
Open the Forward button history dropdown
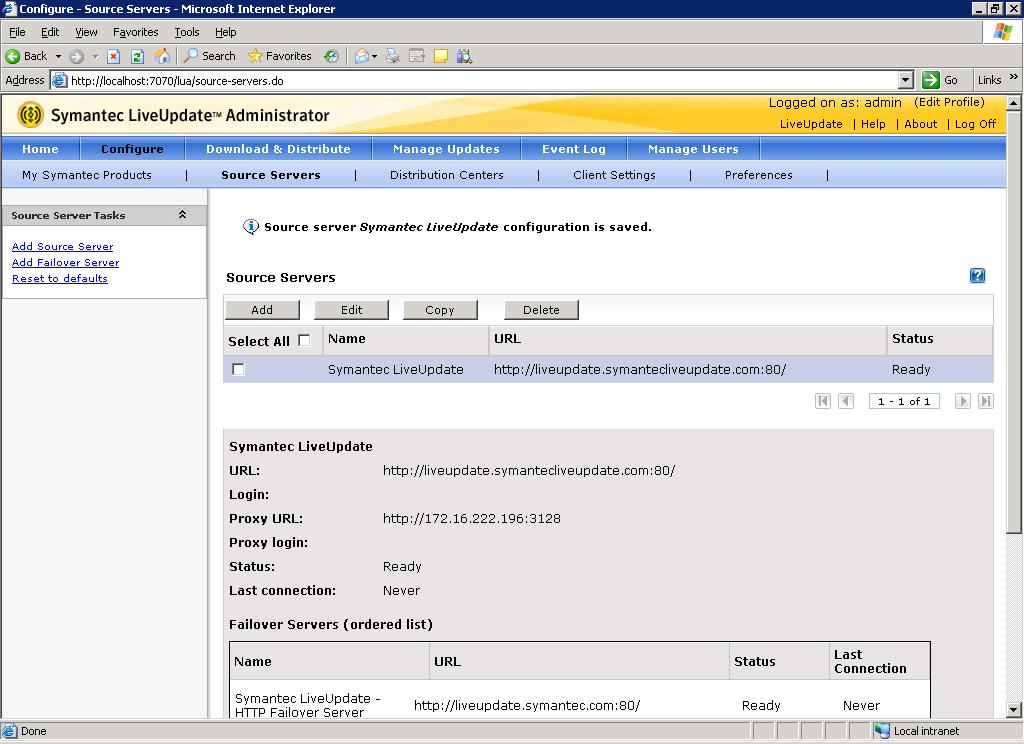(x=95, y=56)
